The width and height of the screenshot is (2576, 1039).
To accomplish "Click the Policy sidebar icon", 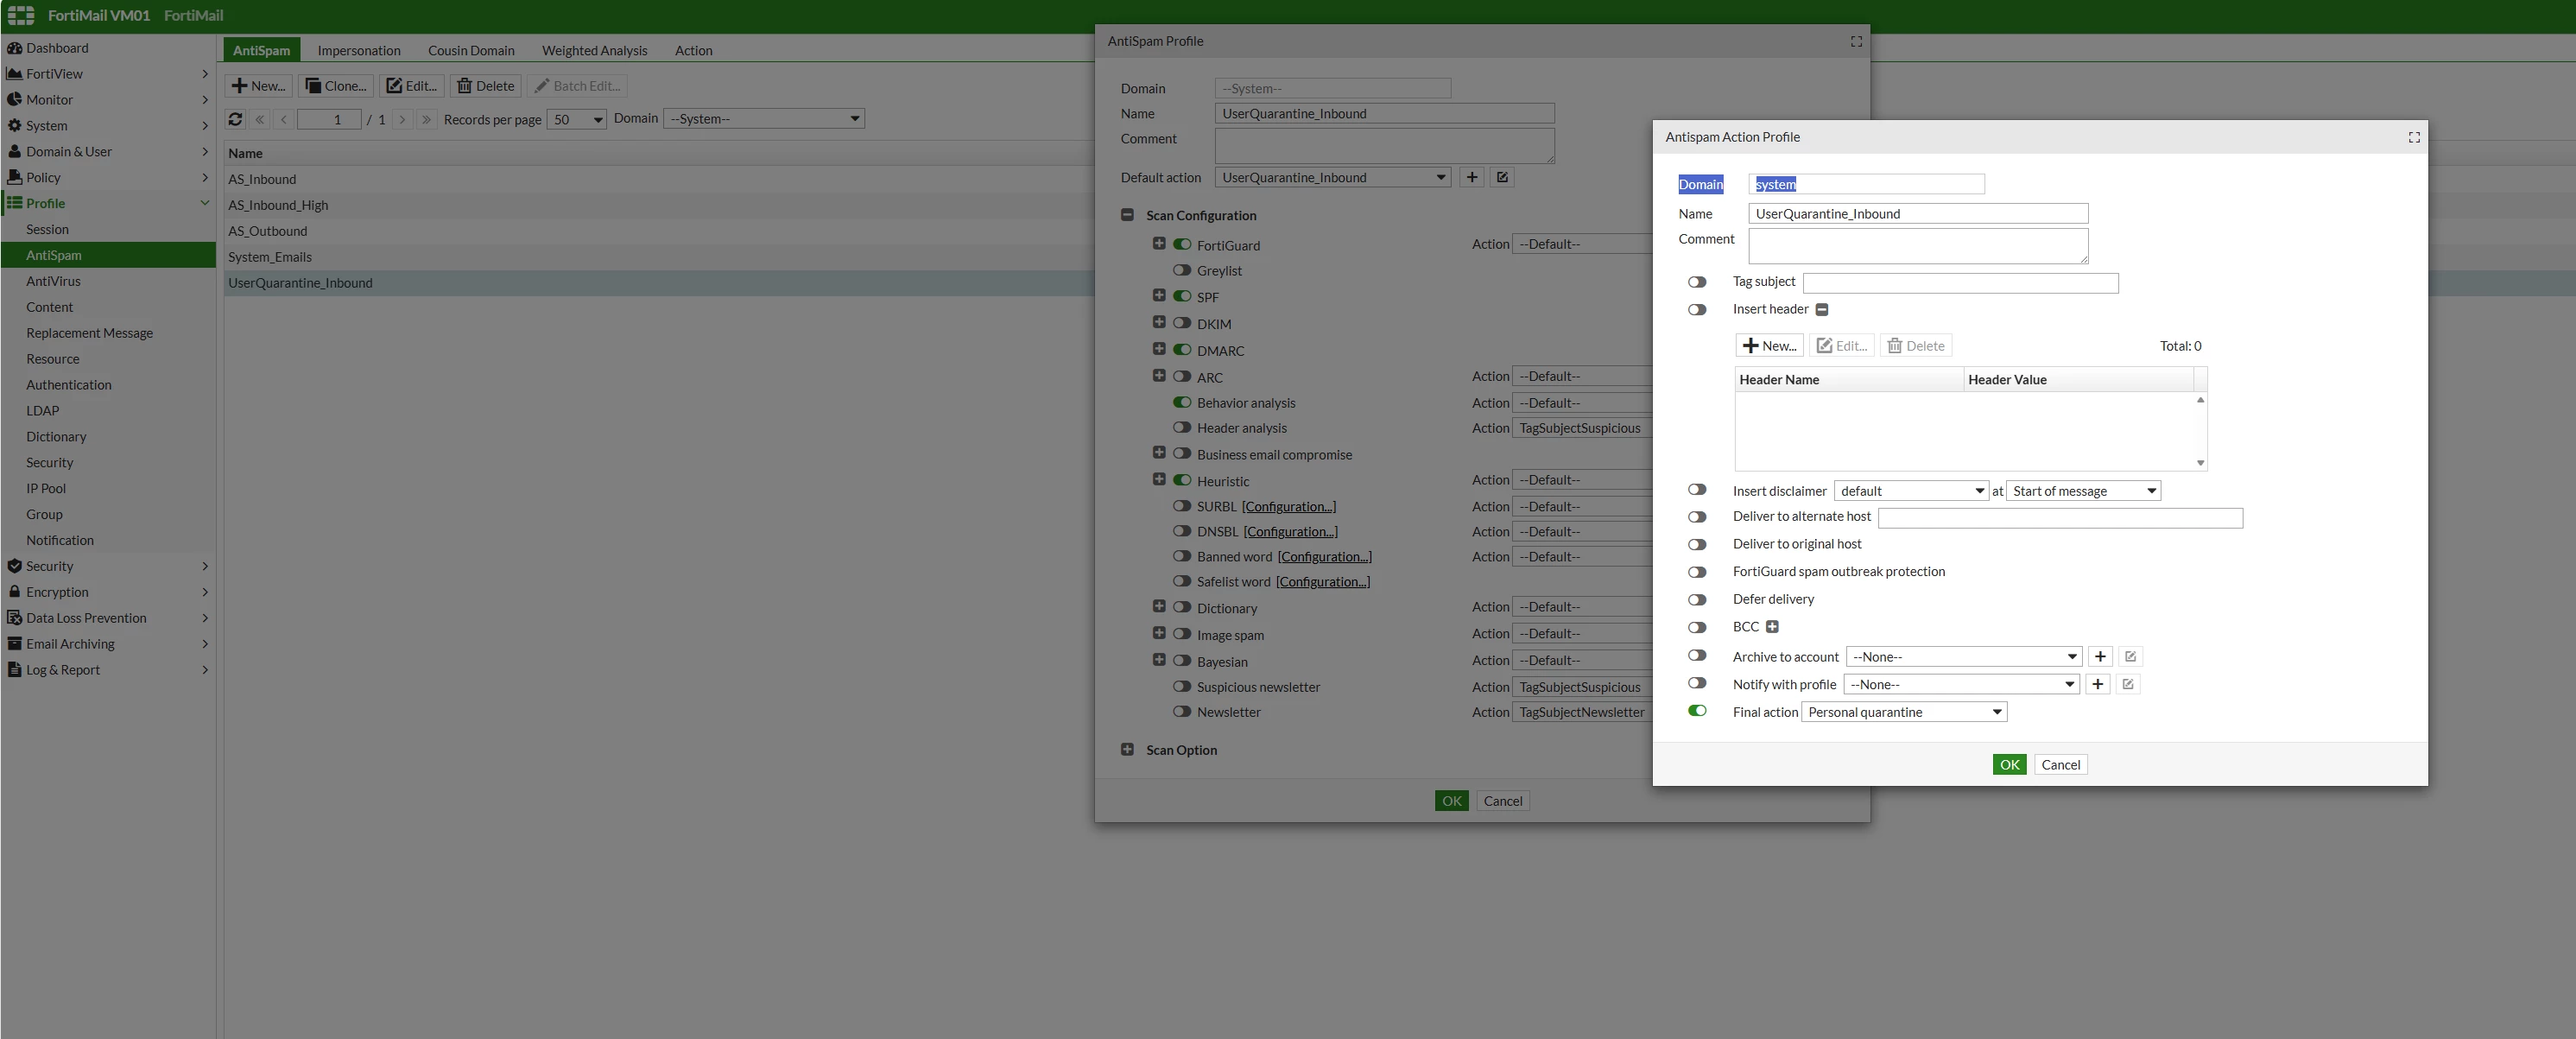I will 14,177.
